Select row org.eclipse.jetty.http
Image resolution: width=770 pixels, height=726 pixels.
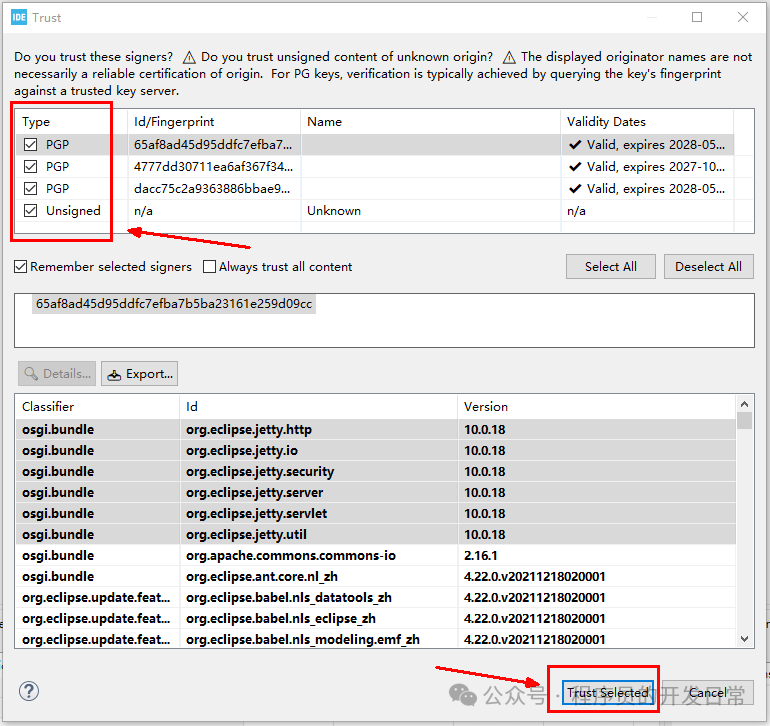[376, 429]
